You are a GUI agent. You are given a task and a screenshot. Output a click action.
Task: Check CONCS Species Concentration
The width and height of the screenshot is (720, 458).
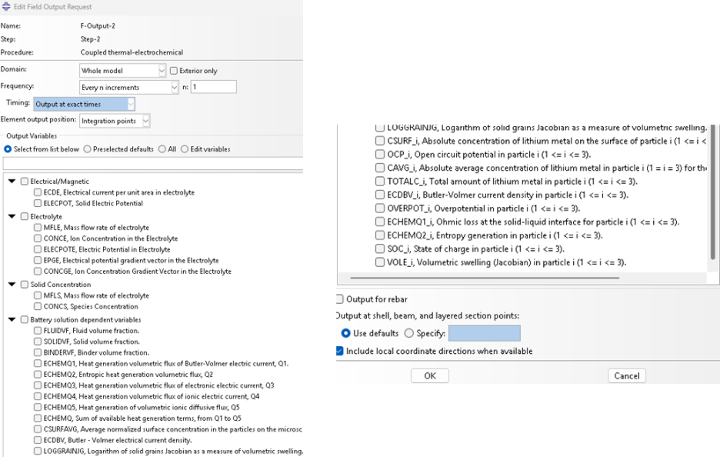coord(38,306)
